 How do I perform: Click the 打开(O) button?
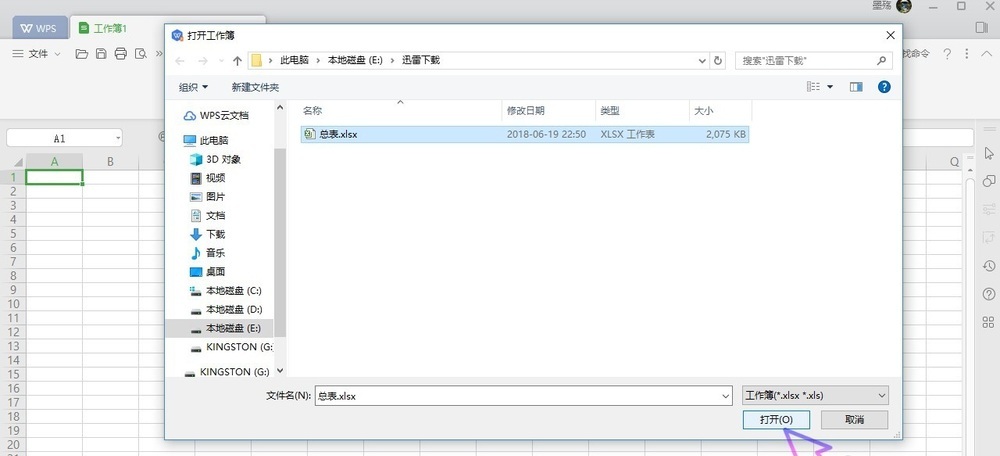point(776,420)
